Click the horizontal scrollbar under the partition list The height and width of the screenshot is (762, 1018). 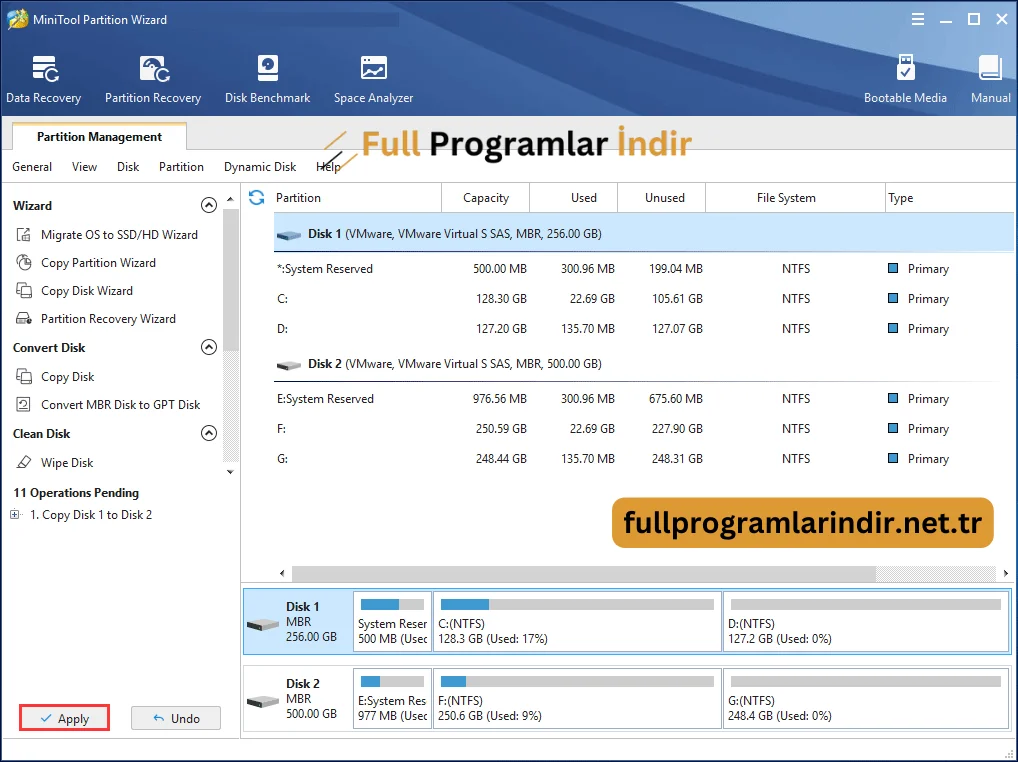point(584,573)
